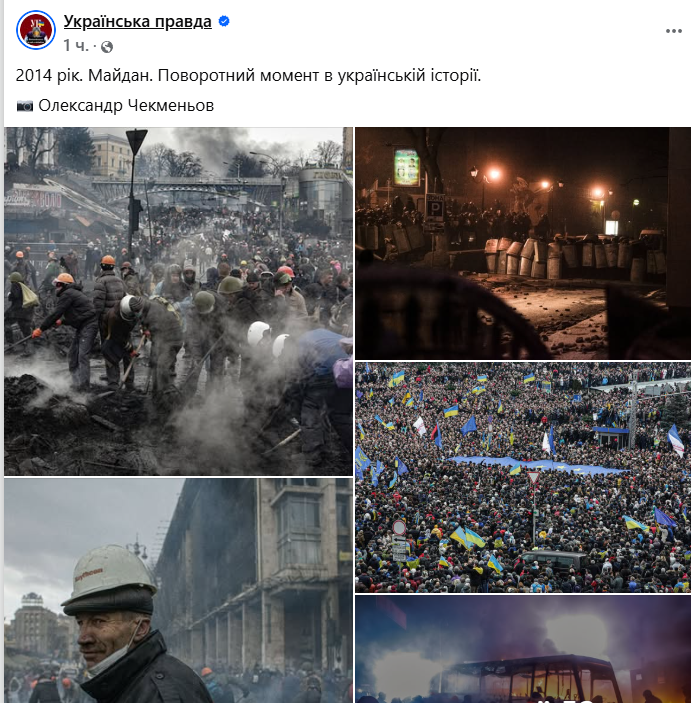Open the three-dot post options menu
Screen dimensions: 691x703
(x=674, y=31)
